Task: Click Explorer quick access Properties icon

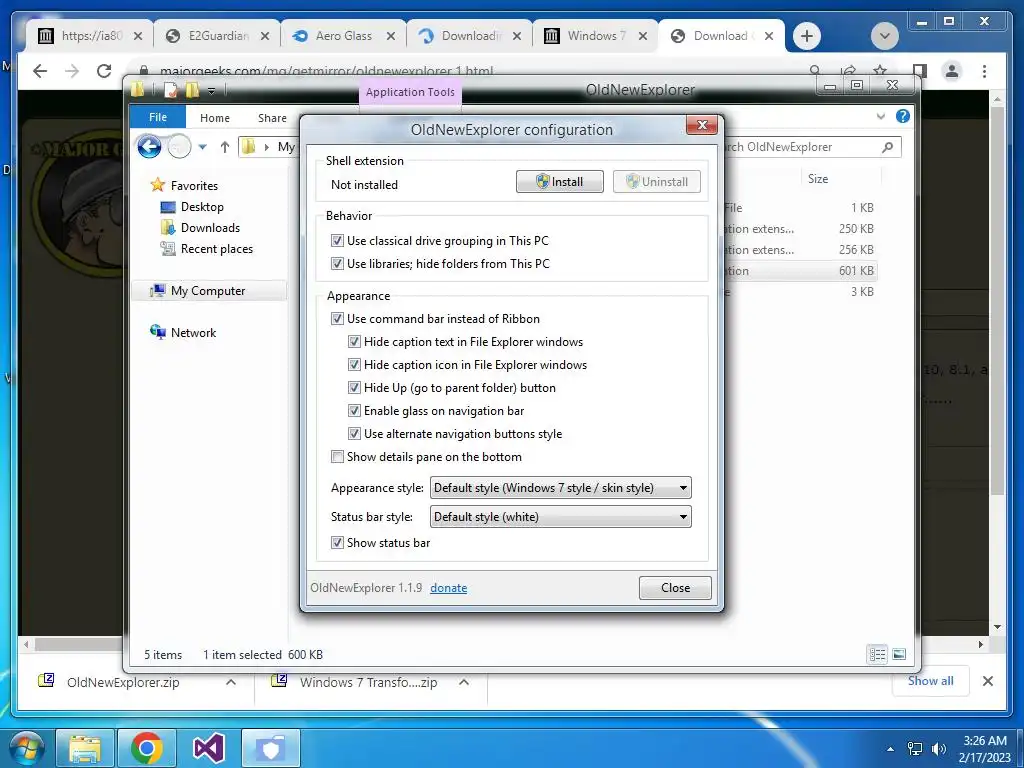Action: click(170, 89)
